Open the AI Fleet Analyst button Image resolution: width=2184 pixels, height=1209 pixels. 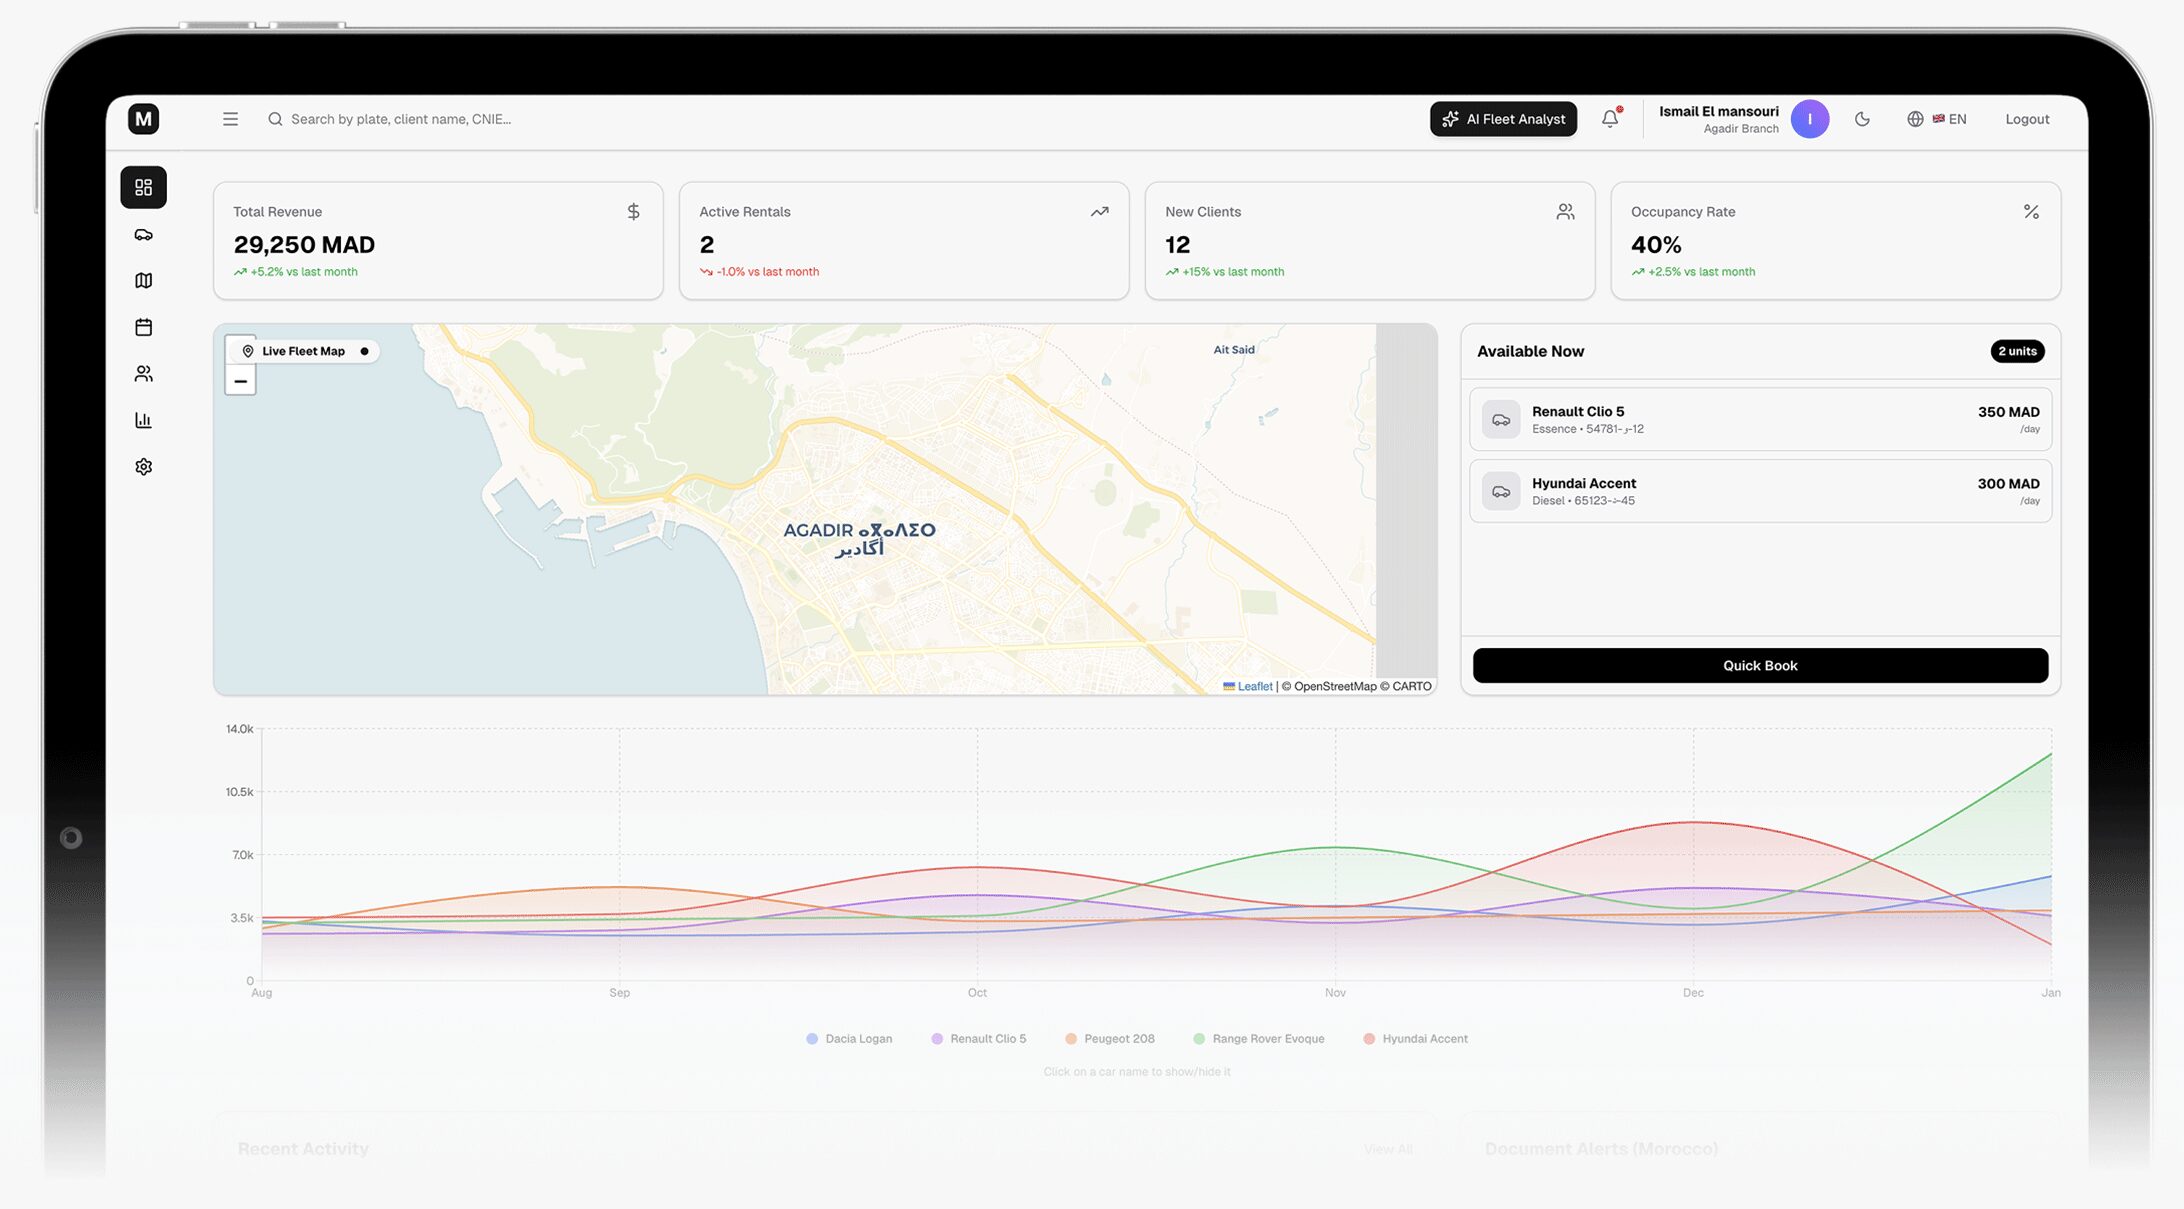point(1503,119)
